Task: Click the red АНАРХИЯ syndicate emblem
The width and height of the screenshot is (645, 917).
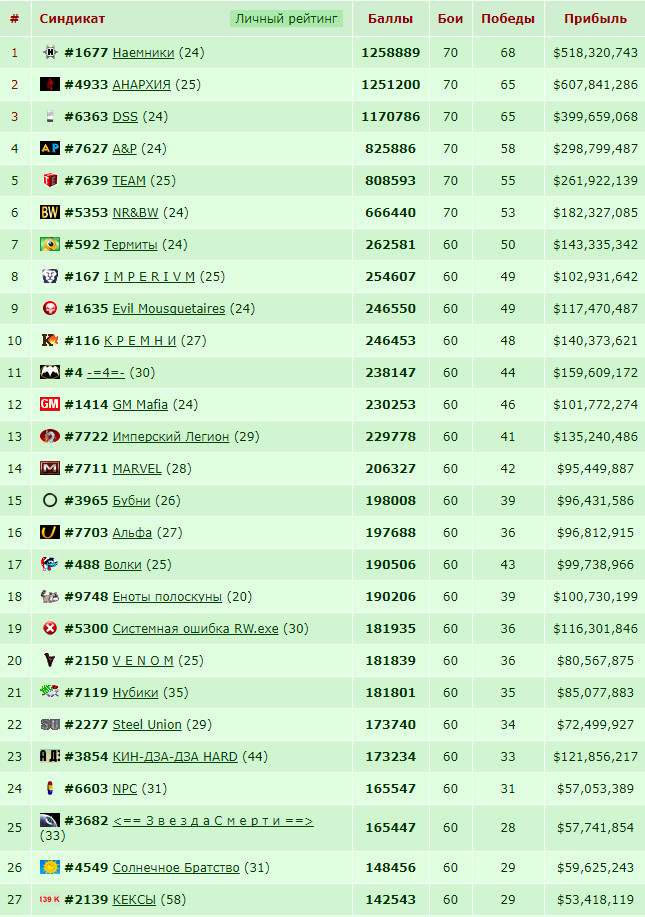Action: click(x=50, y=84)
